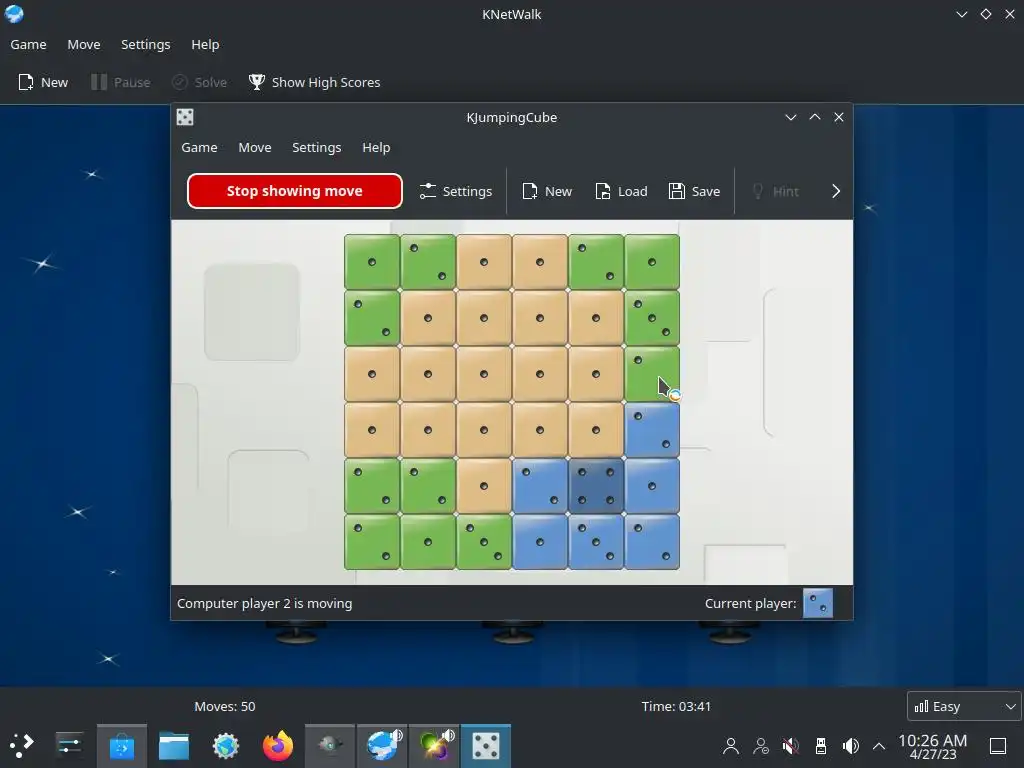Open the Easy difficulty dropdown
Viewport: 1024px width, 768px height.
click(964, 706)
